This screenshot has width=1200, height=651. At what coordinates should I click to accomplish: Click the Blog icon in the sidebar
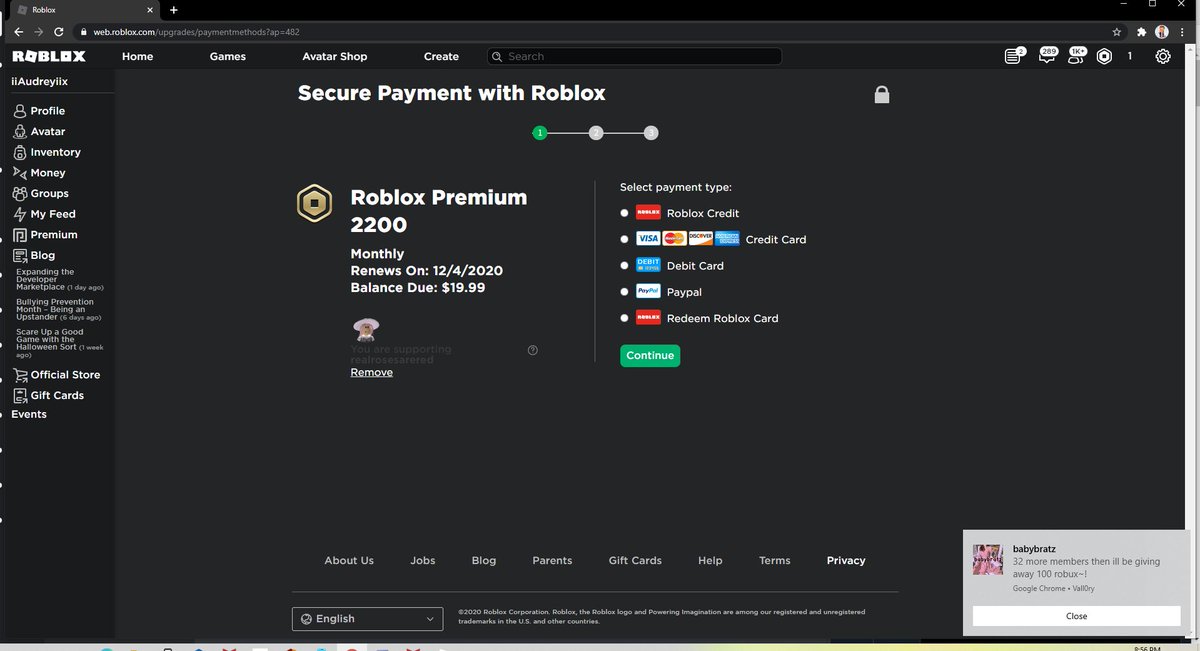tap(20, 255)
